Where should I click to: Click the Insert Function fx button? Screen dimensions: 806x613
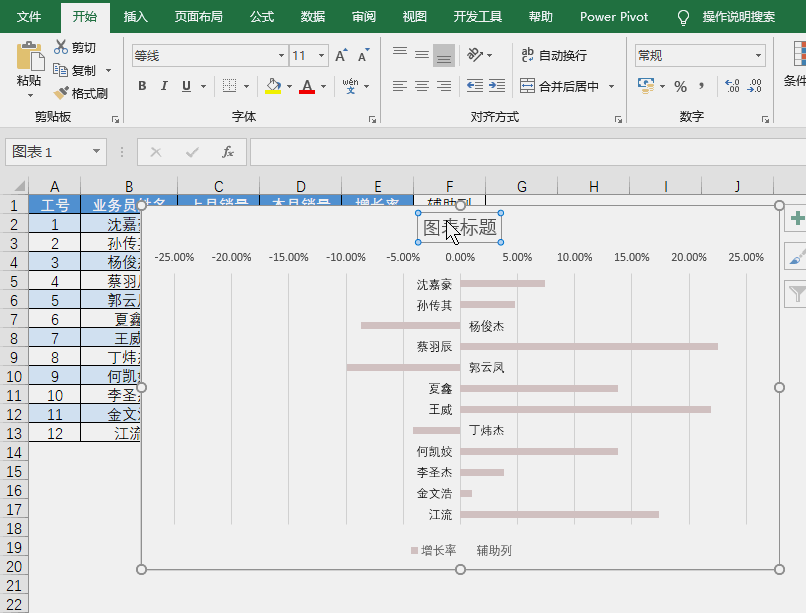coord(228,152)
